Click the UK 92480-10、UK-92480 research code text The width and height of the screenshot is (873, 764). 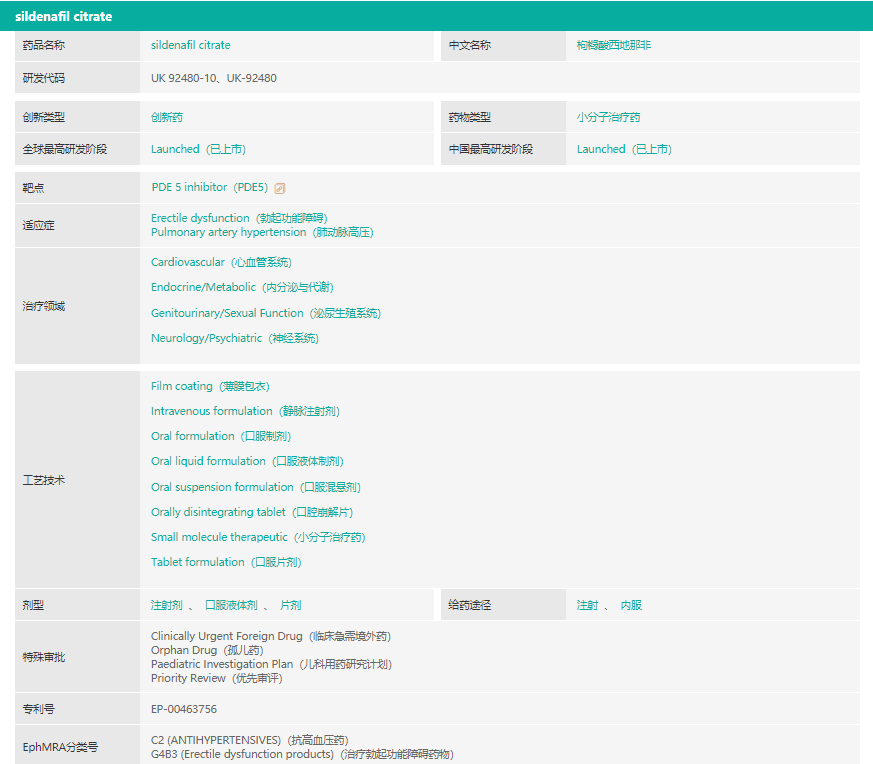click(x=214, y=78)
